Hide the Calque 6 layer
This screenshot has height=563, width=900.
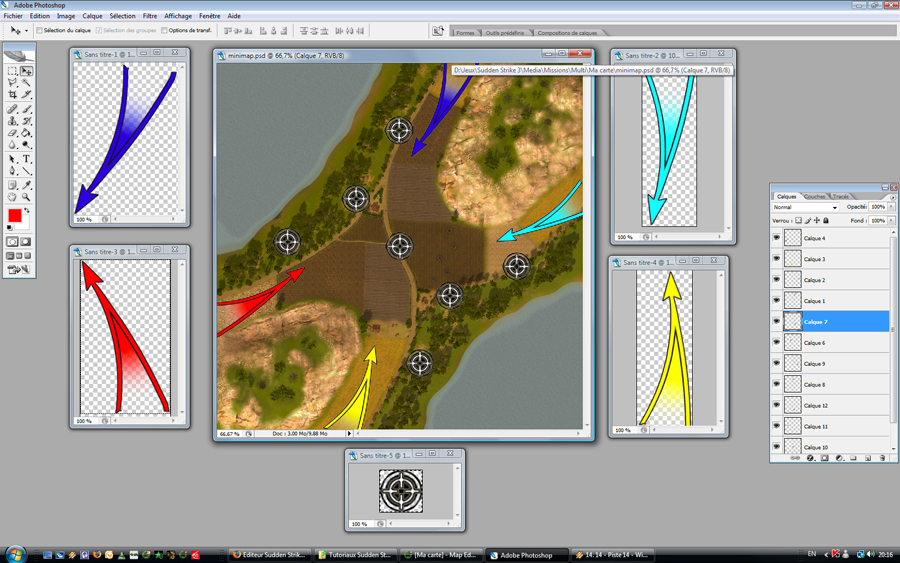pos(777,343)
